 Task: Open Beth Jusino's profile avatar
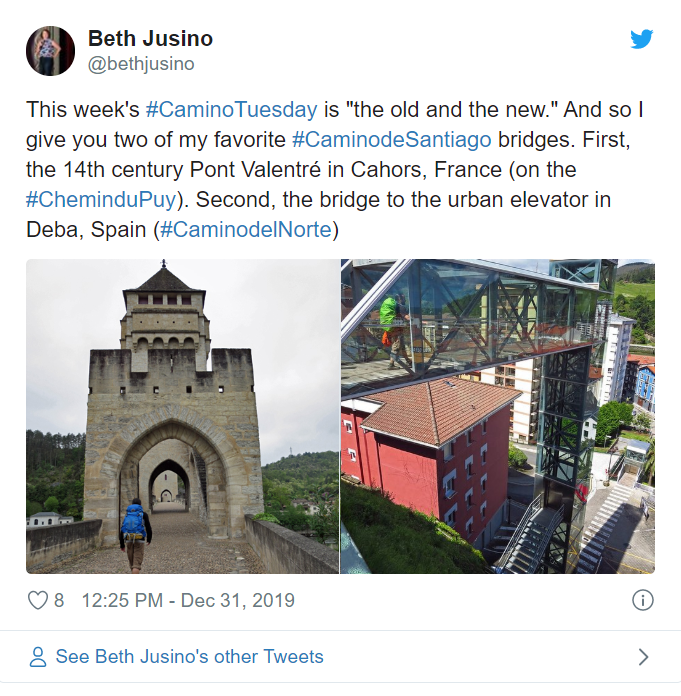pos(50,51)
